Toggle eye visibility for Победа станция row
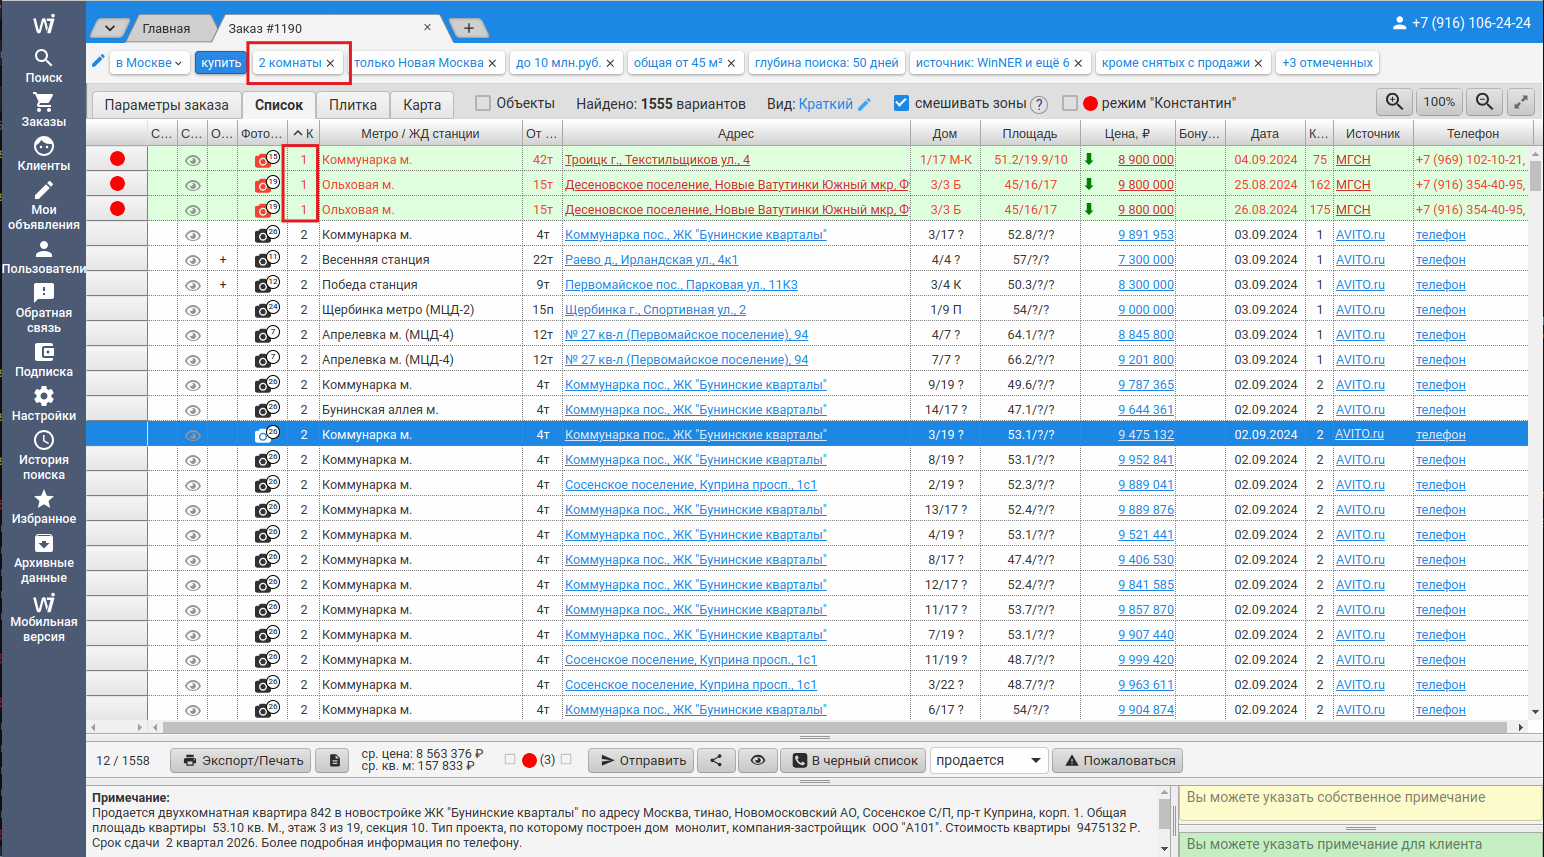Screen dimensions: 1544x857 tap(193, 285)
